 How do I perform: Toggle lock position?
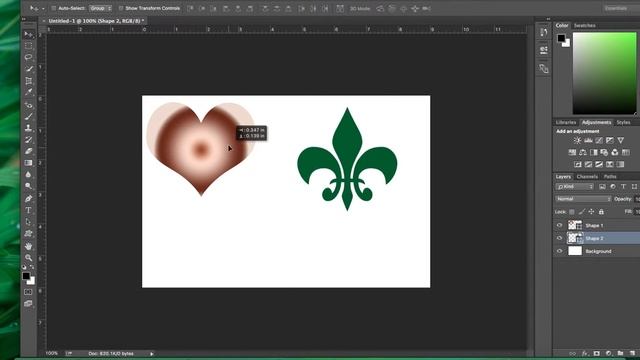591,212
